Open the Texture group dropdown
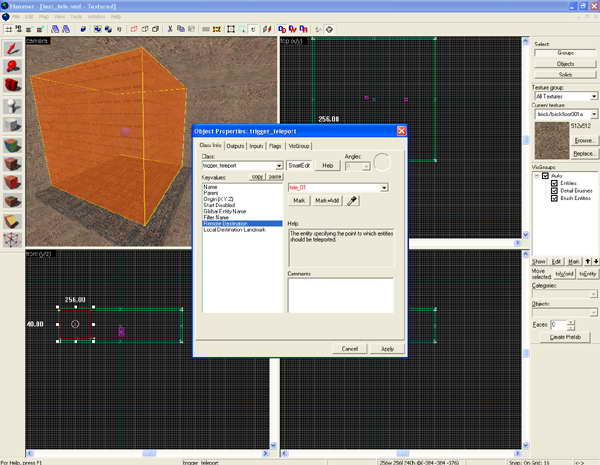Screen dimensions: 600x465 [594, 96]
